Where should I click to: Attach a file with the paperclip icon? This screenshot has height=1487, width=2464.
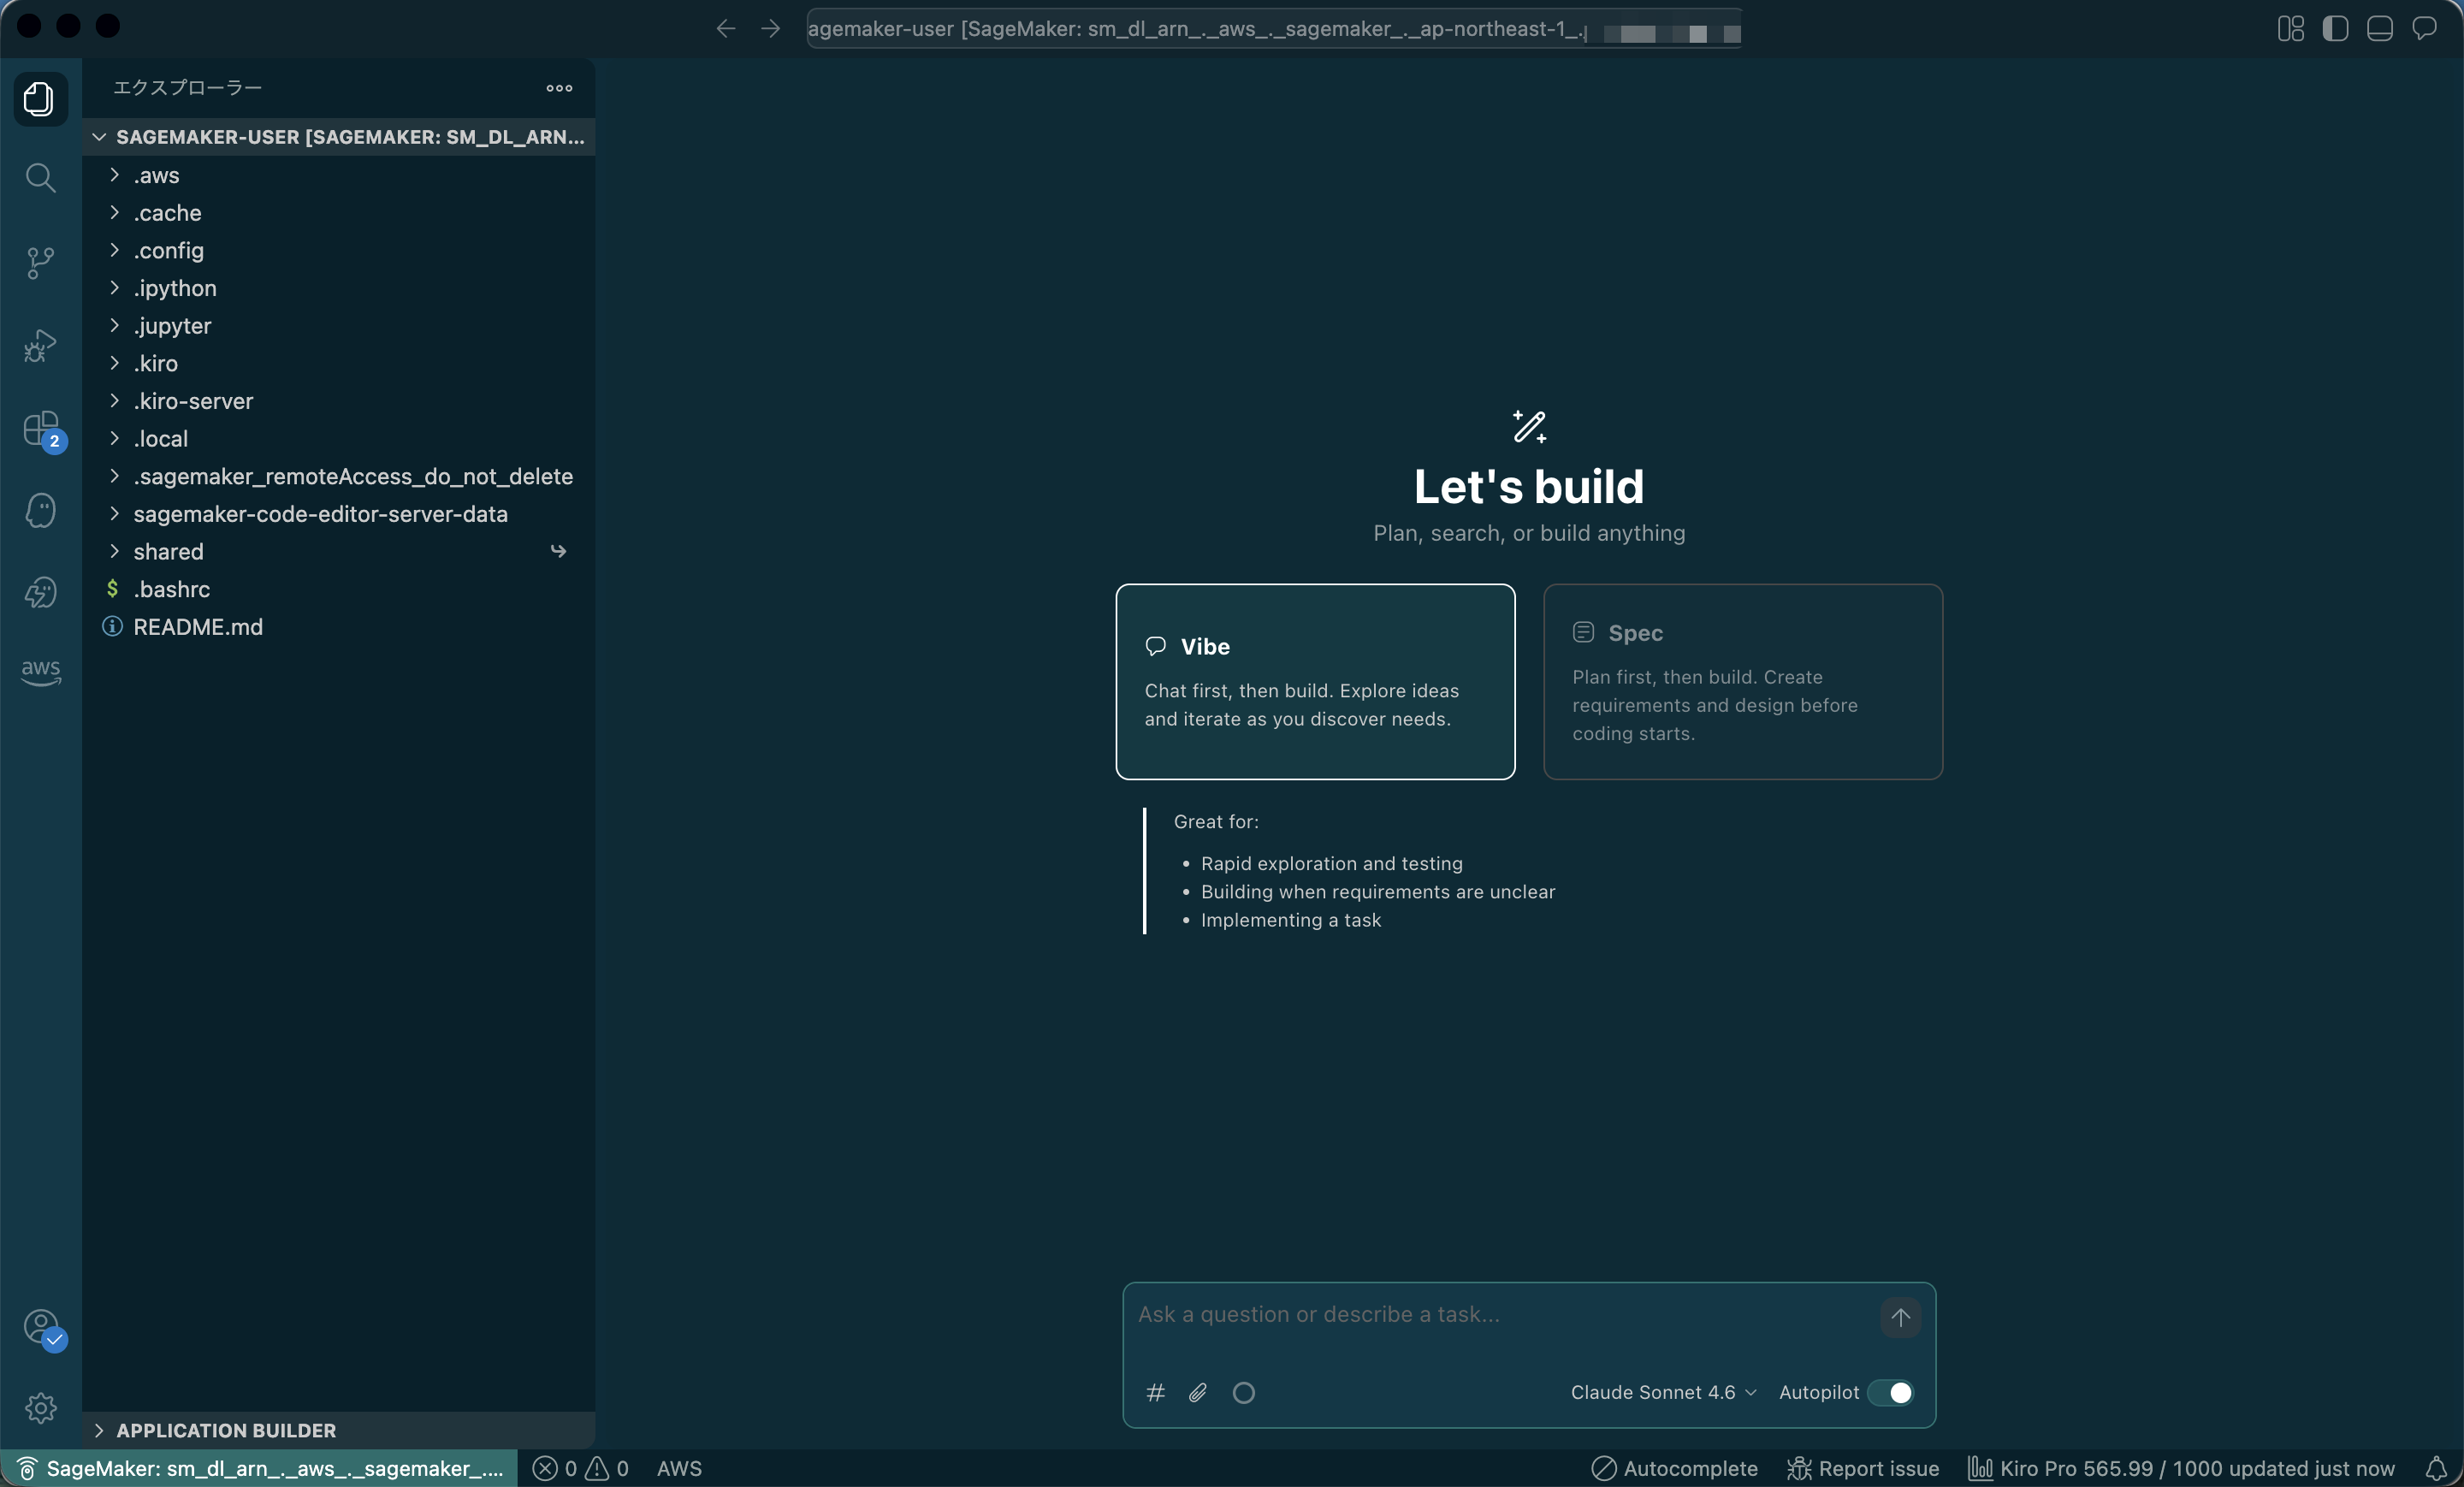(x=1198, y=1392)
